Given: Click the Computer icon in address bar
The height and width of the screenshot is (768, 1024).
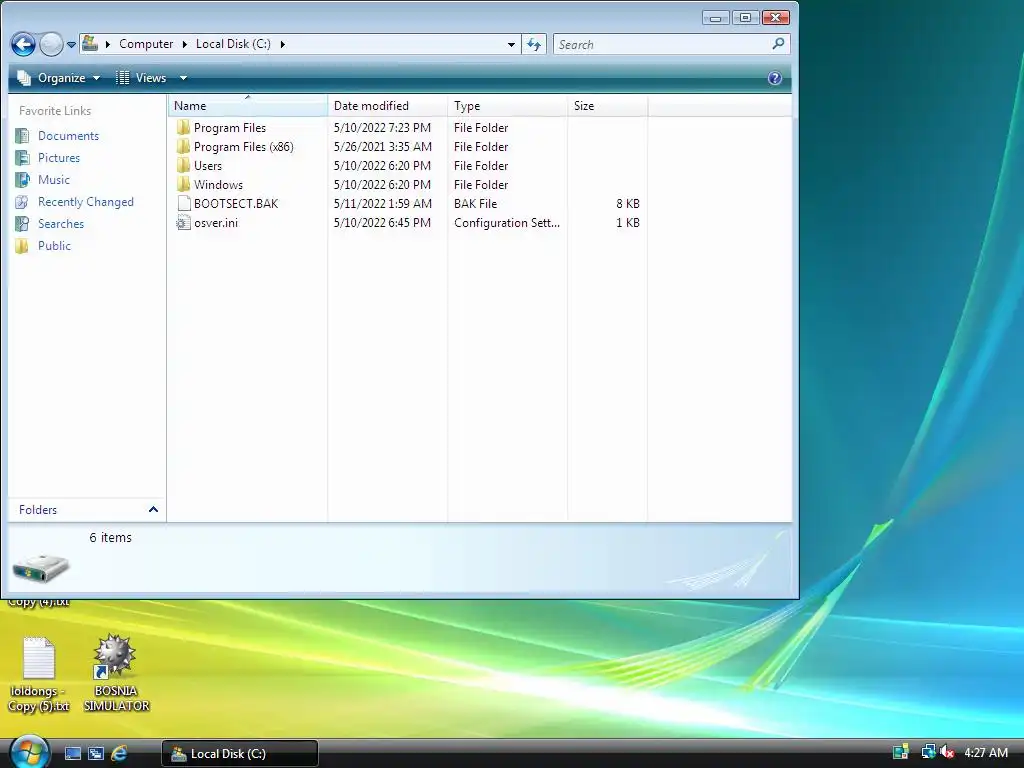Looking at the screenshot, I should (90, 44).
